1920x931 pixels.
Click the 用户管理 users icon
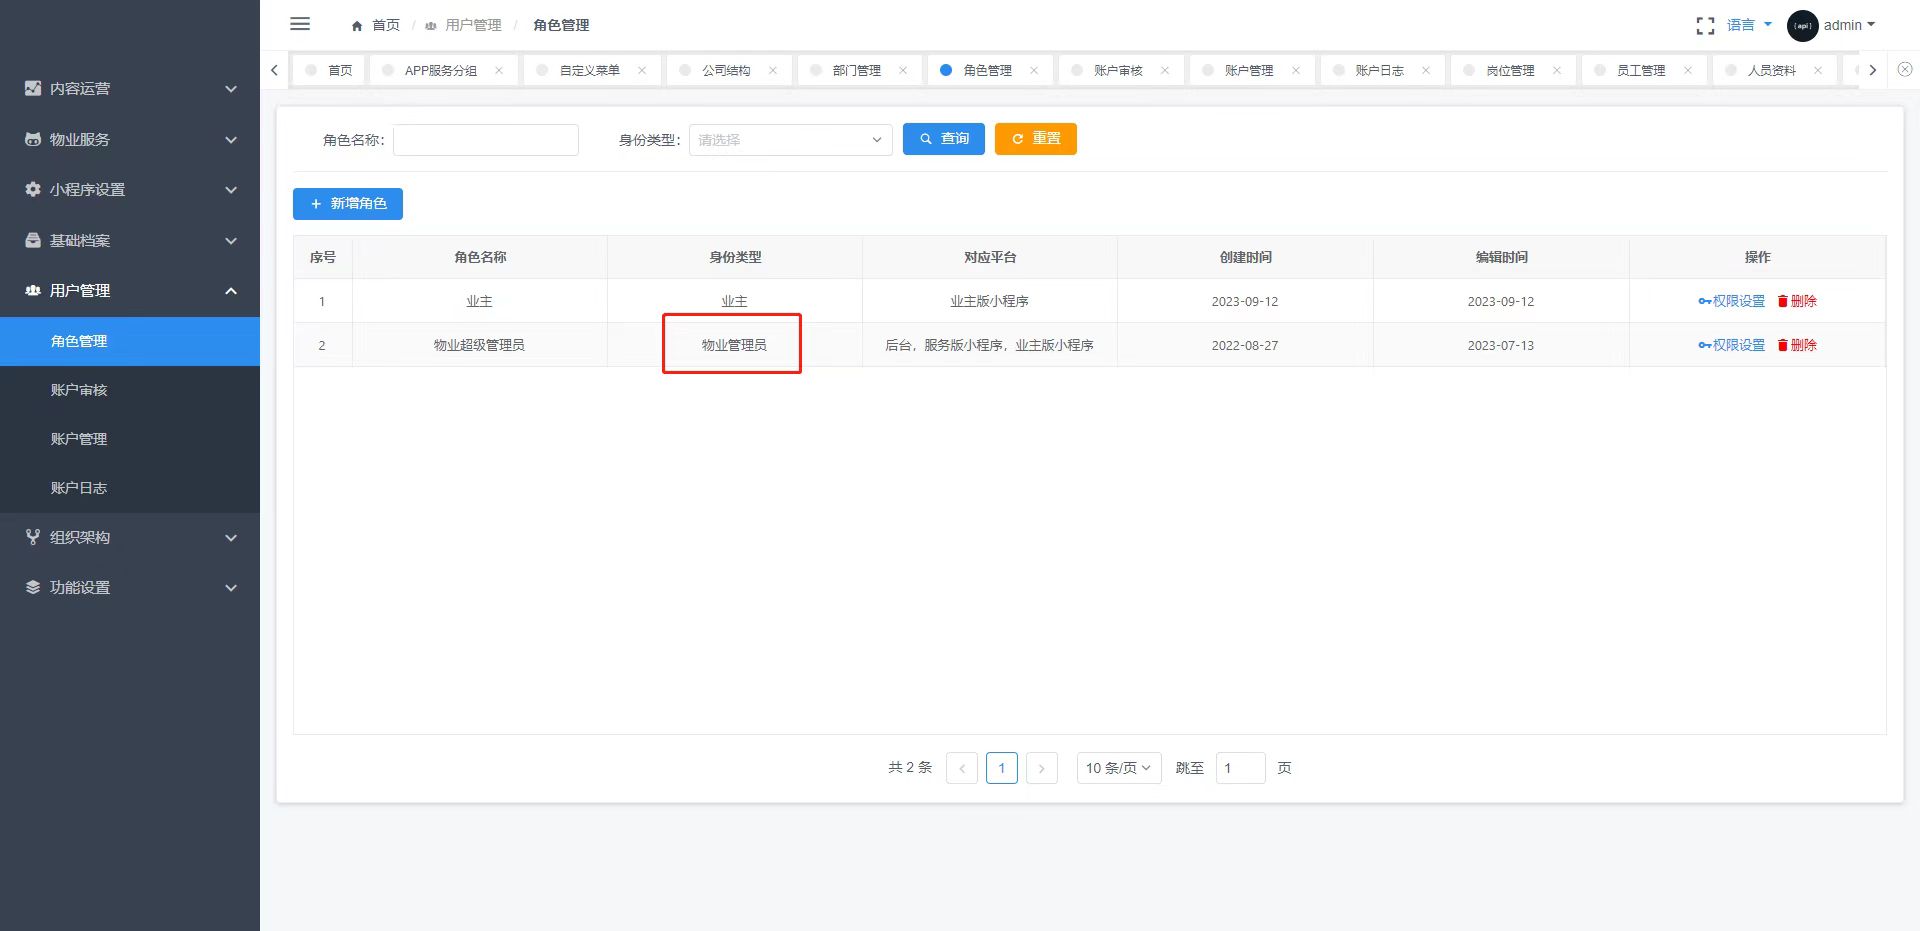33,290
